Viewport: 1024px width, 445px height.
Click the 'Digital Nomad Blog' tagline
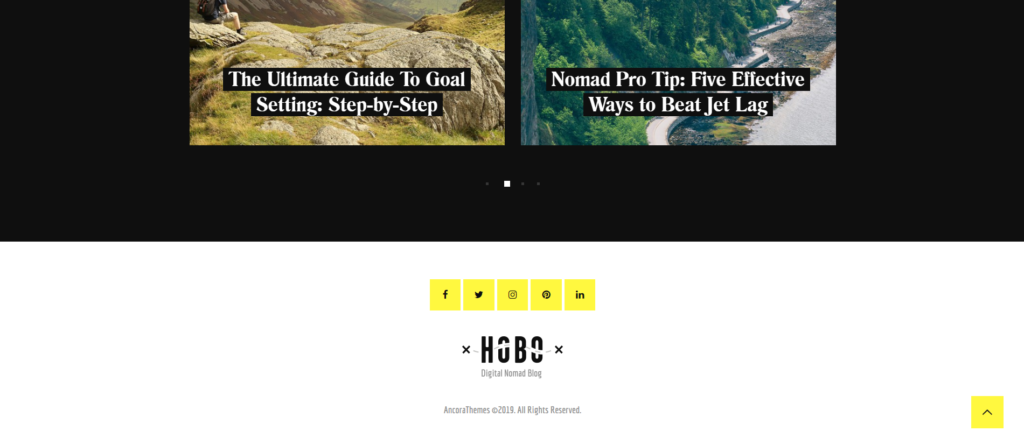pos(511,373)
